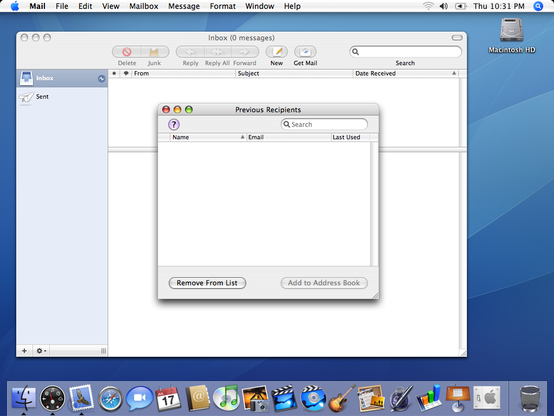Sort recipients by Email column

point(289,137)
